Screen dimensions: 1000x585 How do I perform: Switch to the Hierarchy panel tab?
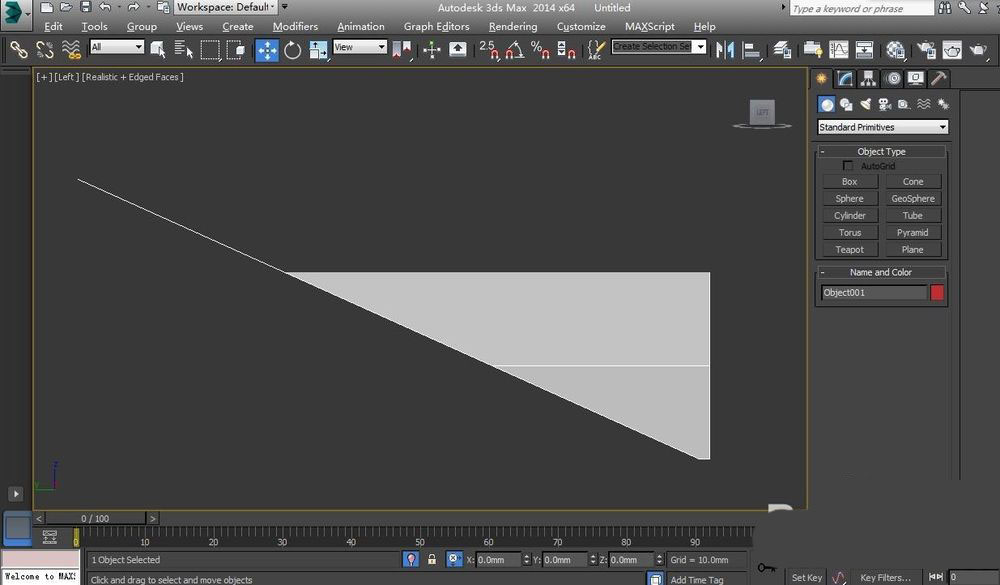click(868, 78)
